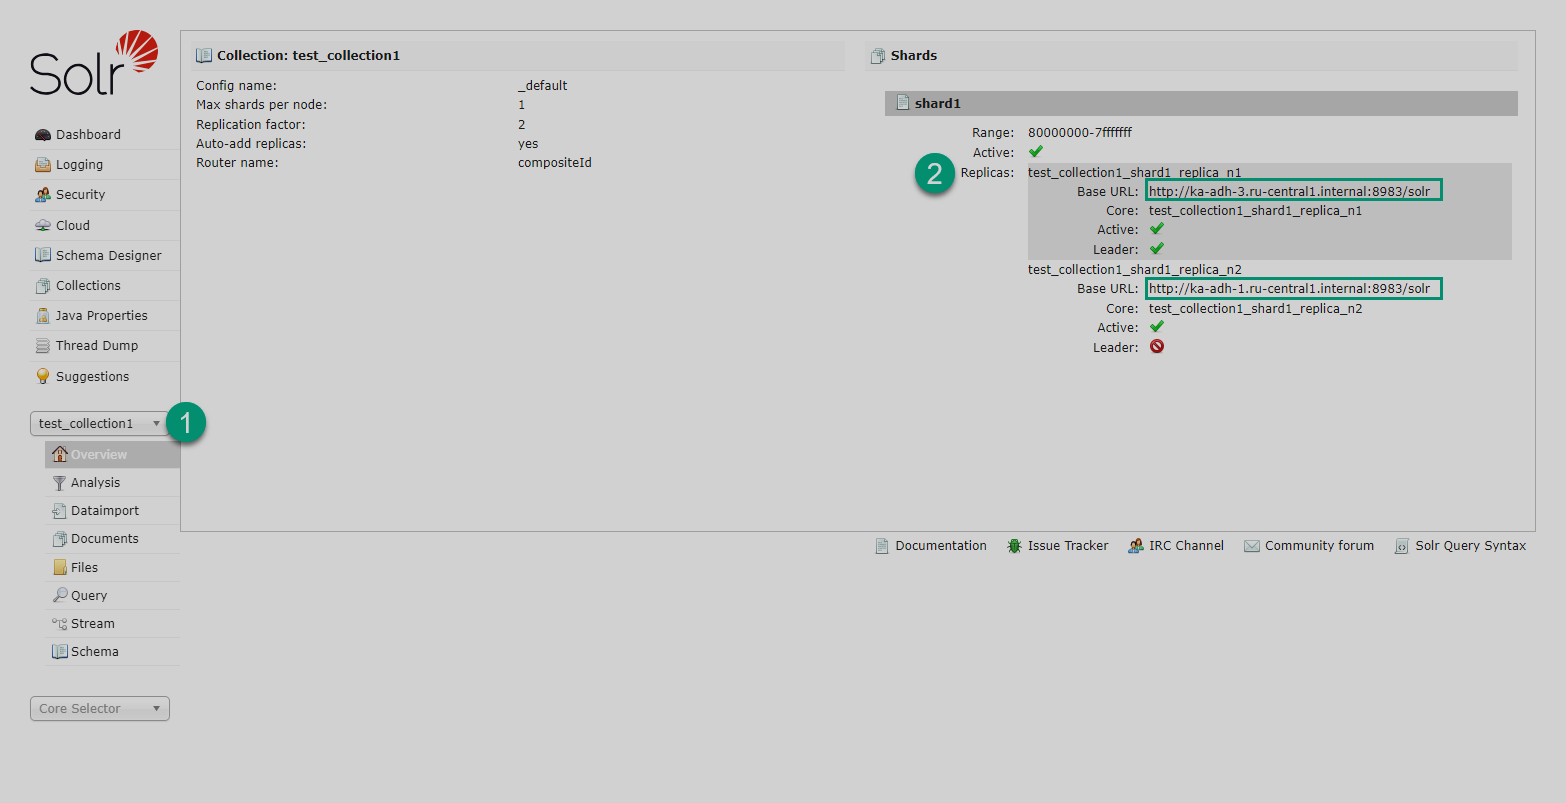1566x803 pixels.
Task: Click the Collections icon
Action: (43, 286)
